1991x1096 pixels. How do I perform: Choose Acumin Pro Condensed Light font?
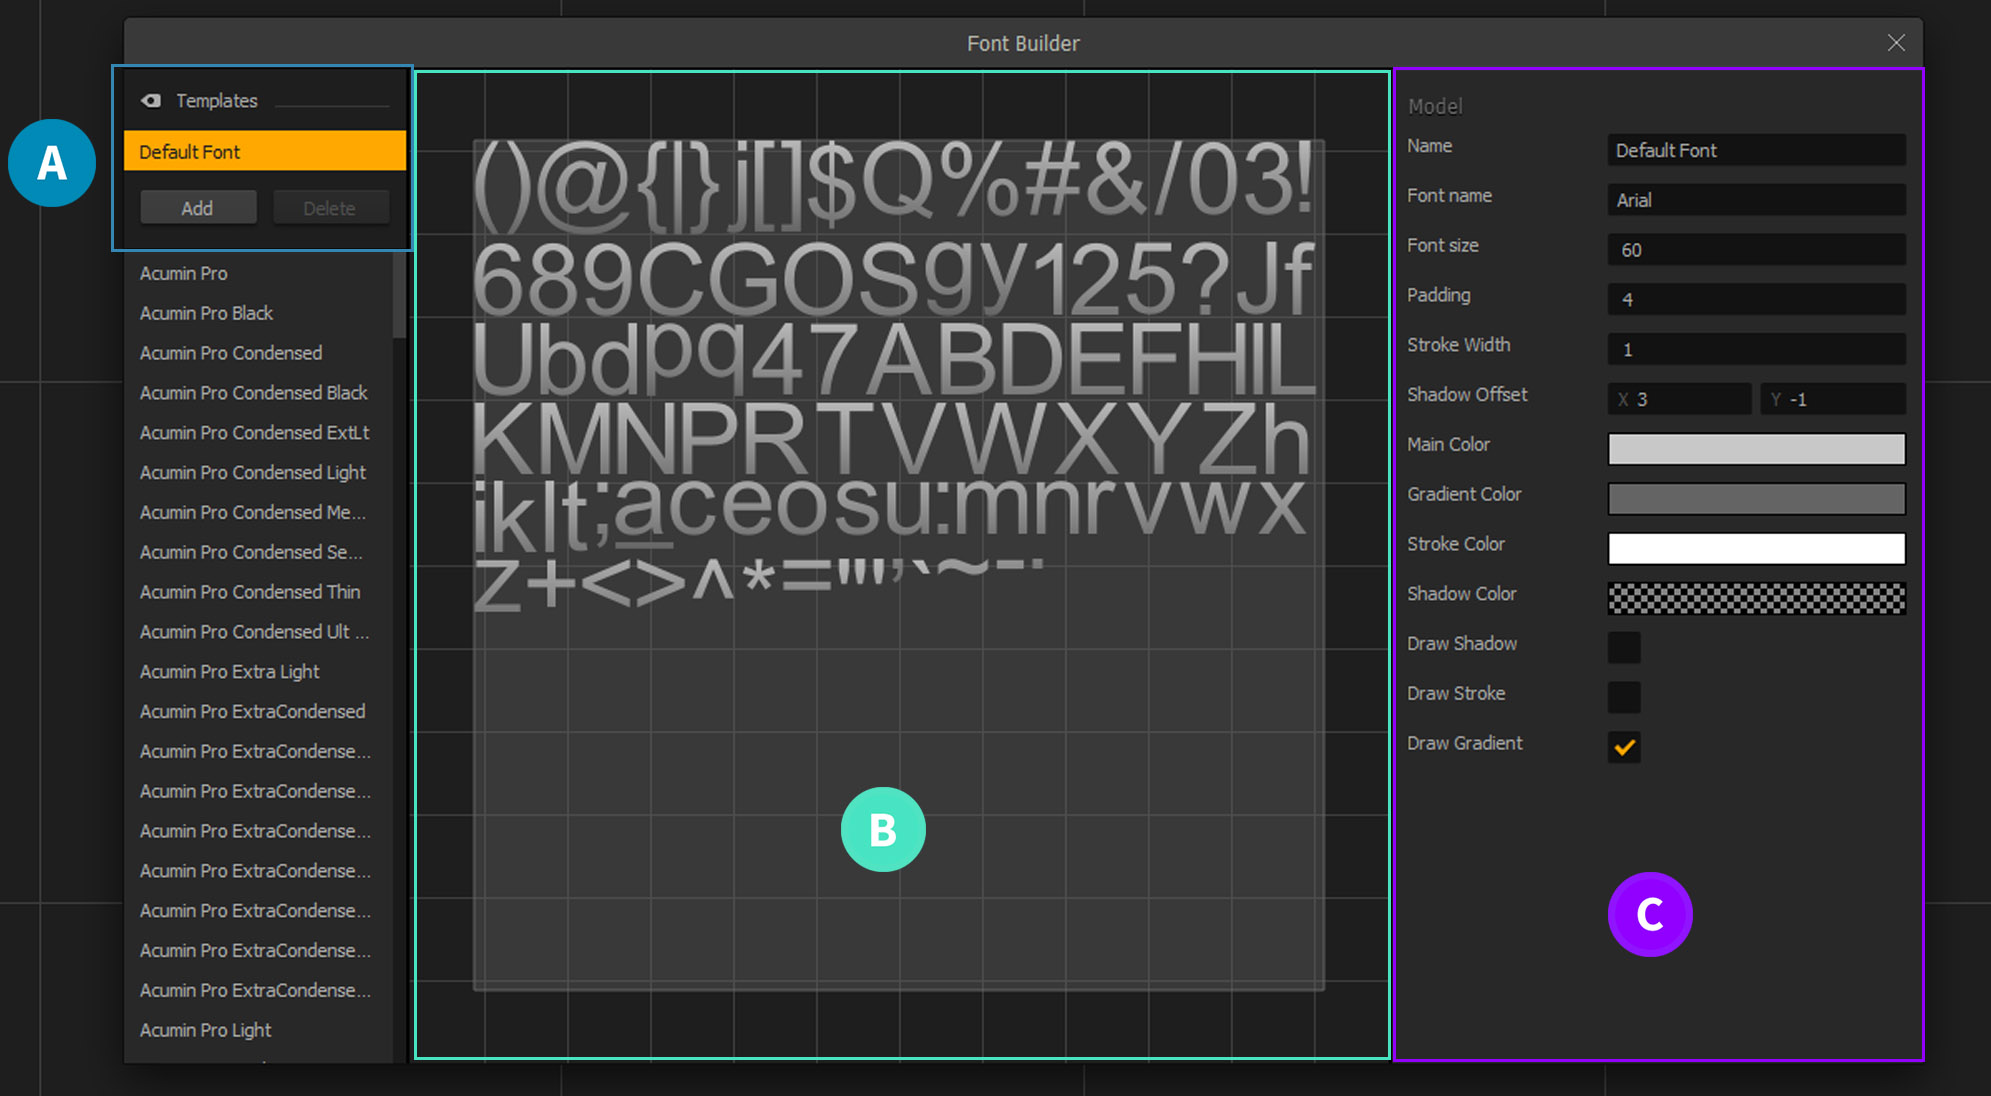253,473
